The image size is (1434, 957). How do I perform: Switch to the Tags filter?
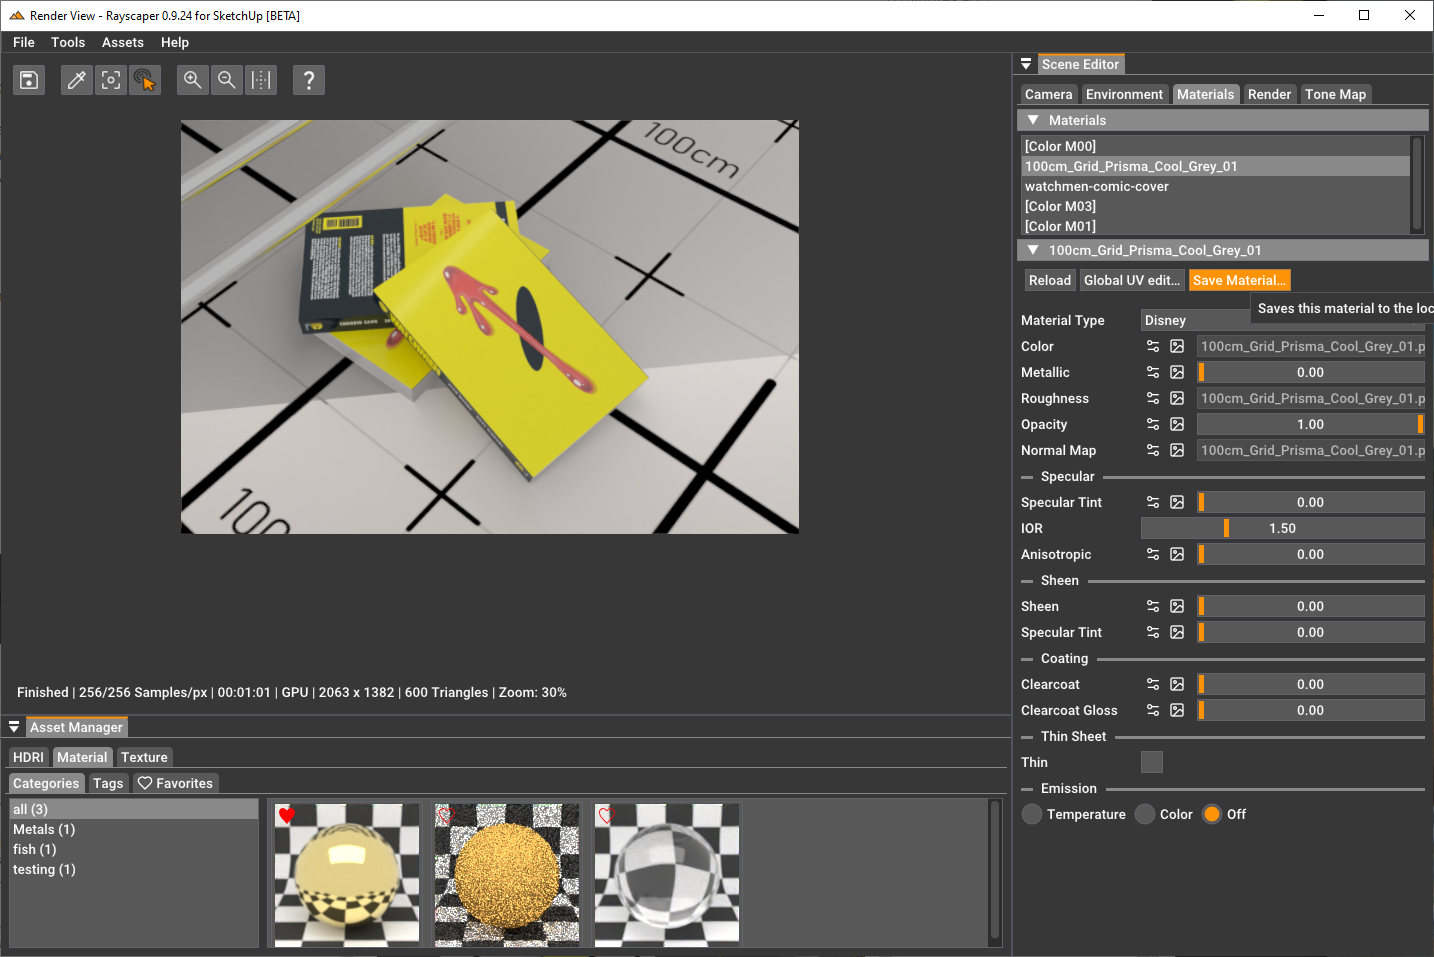point(108,783)
